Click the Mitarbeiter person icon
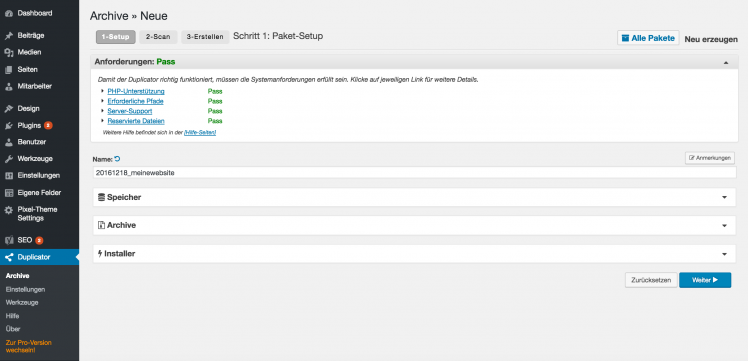The image size is (748, 361). pyautogui.click(x=8, y=87)
